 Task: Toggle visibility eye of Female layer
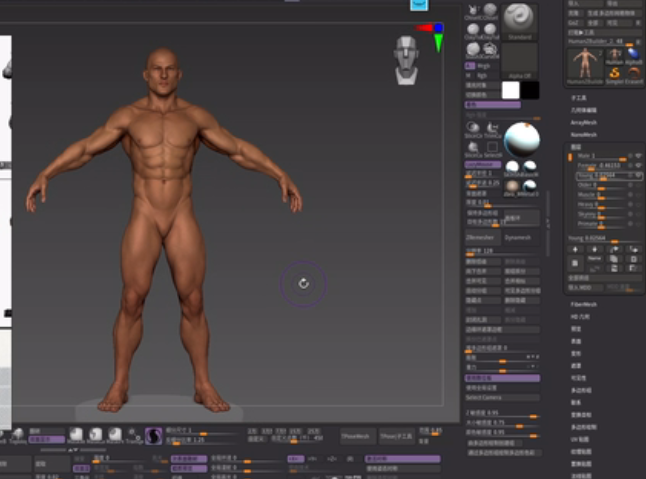point(639,165)
